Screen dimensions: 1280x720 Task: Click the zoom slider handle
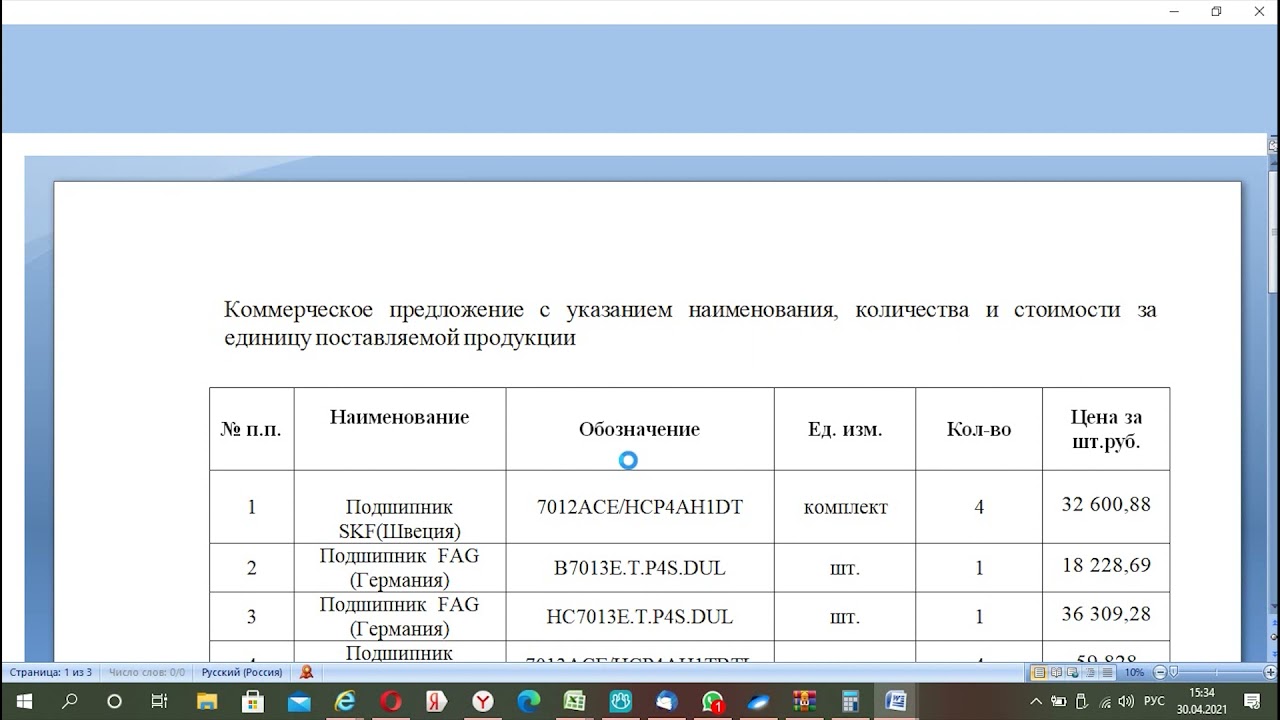pos(1173,672)
